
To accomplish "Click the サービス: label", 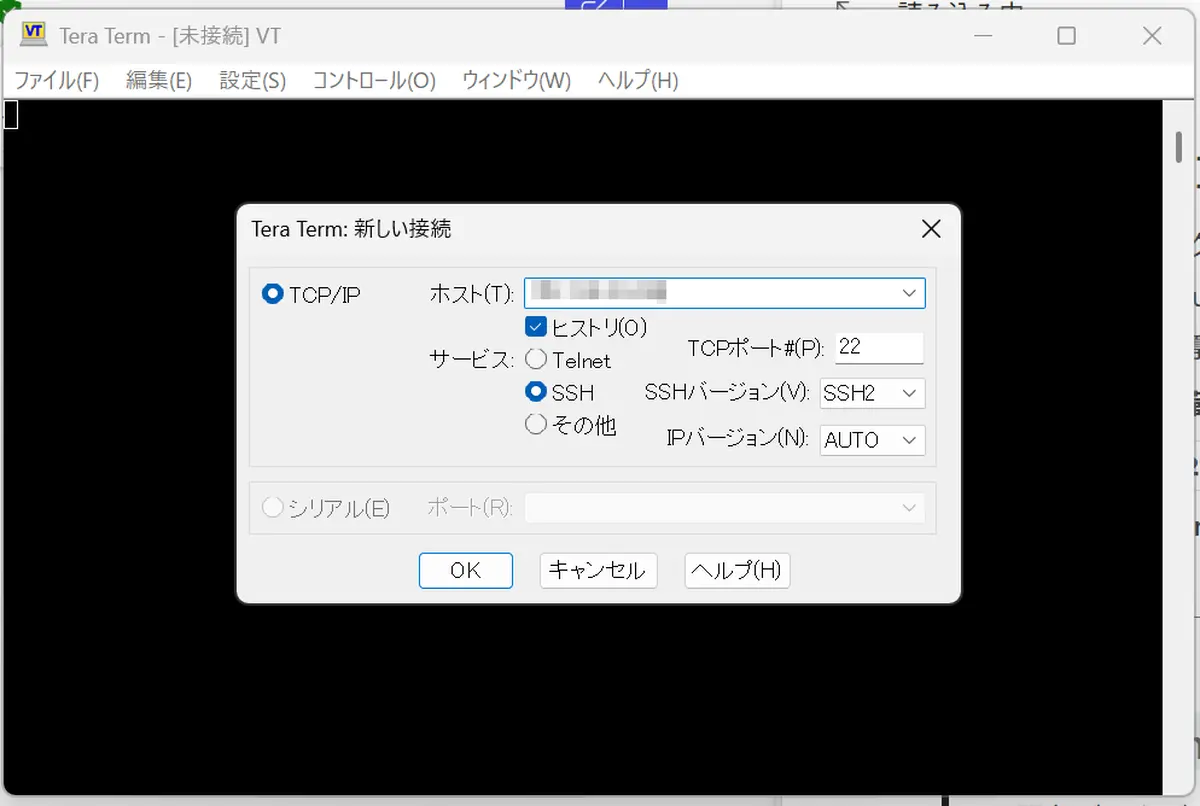I will pyautogui.click(x=472, y=360).
